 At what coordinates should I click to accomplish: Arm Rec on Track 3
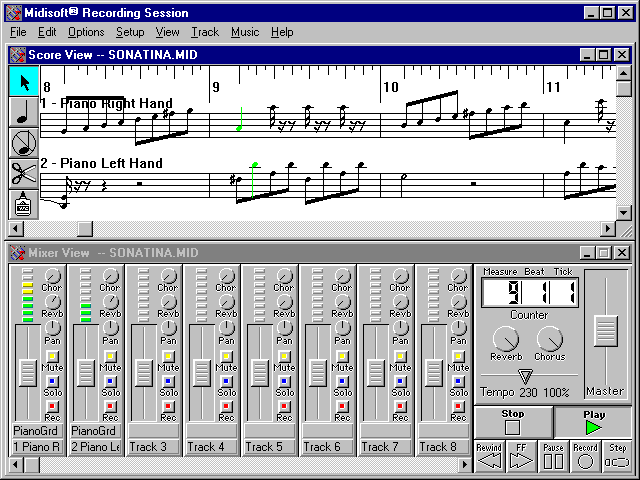tap(168, 406)
